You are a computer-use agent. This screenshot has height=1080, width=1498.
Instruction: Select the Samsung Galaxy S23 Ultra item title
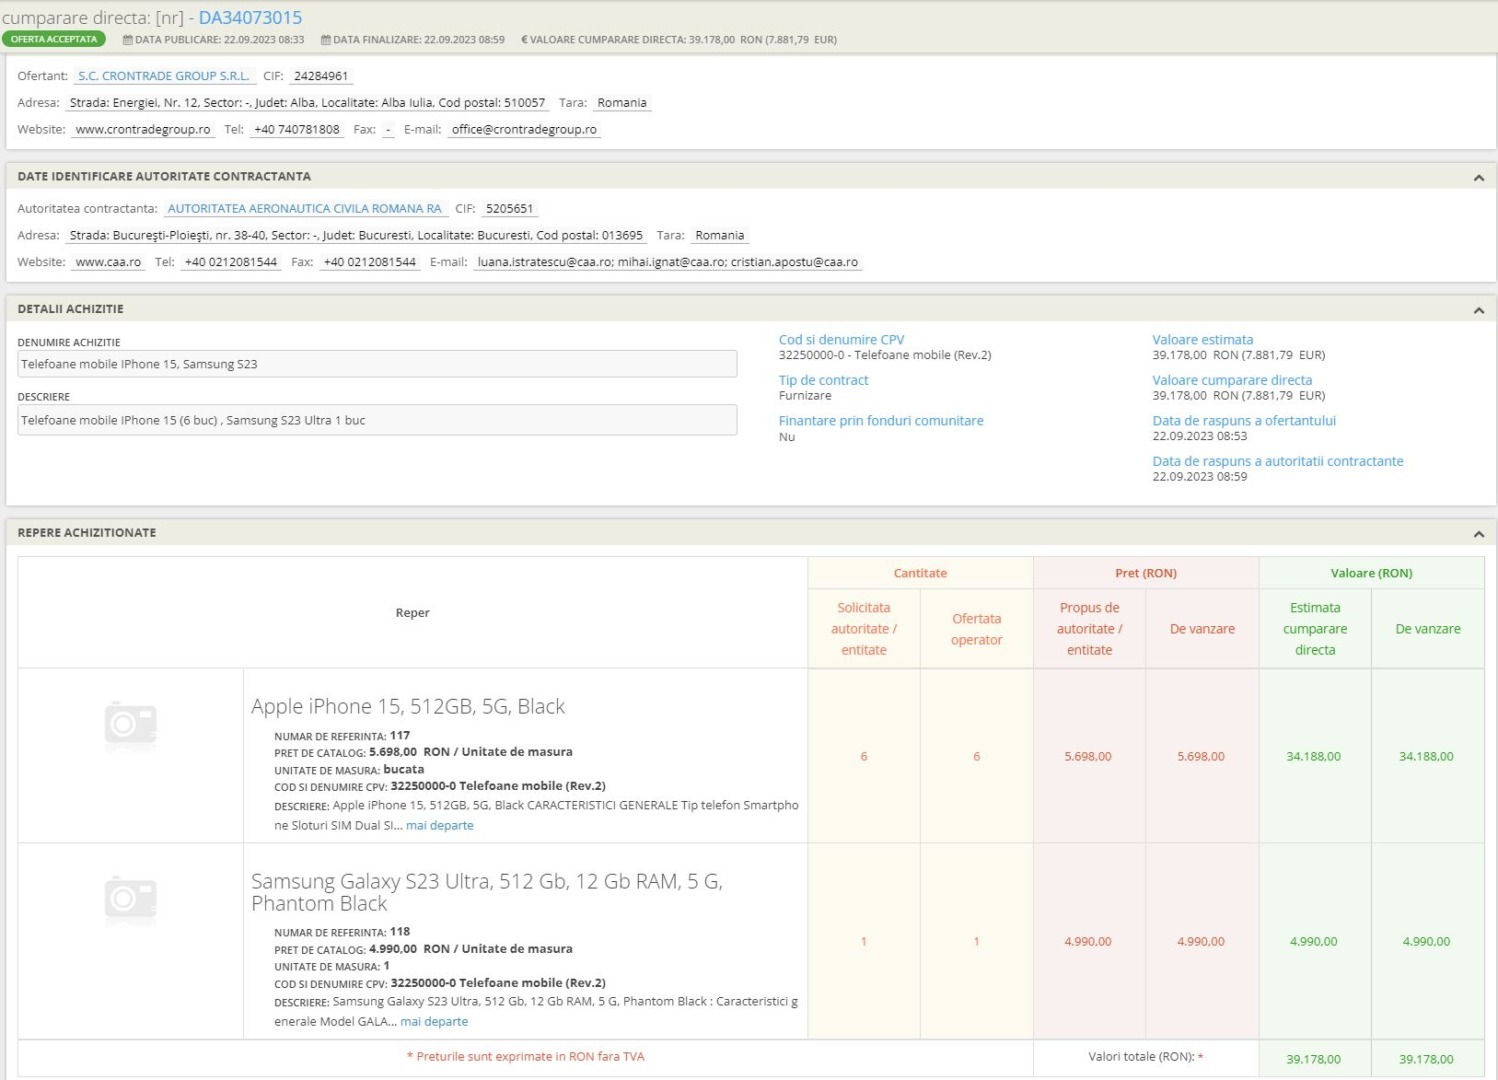[487, 892]
